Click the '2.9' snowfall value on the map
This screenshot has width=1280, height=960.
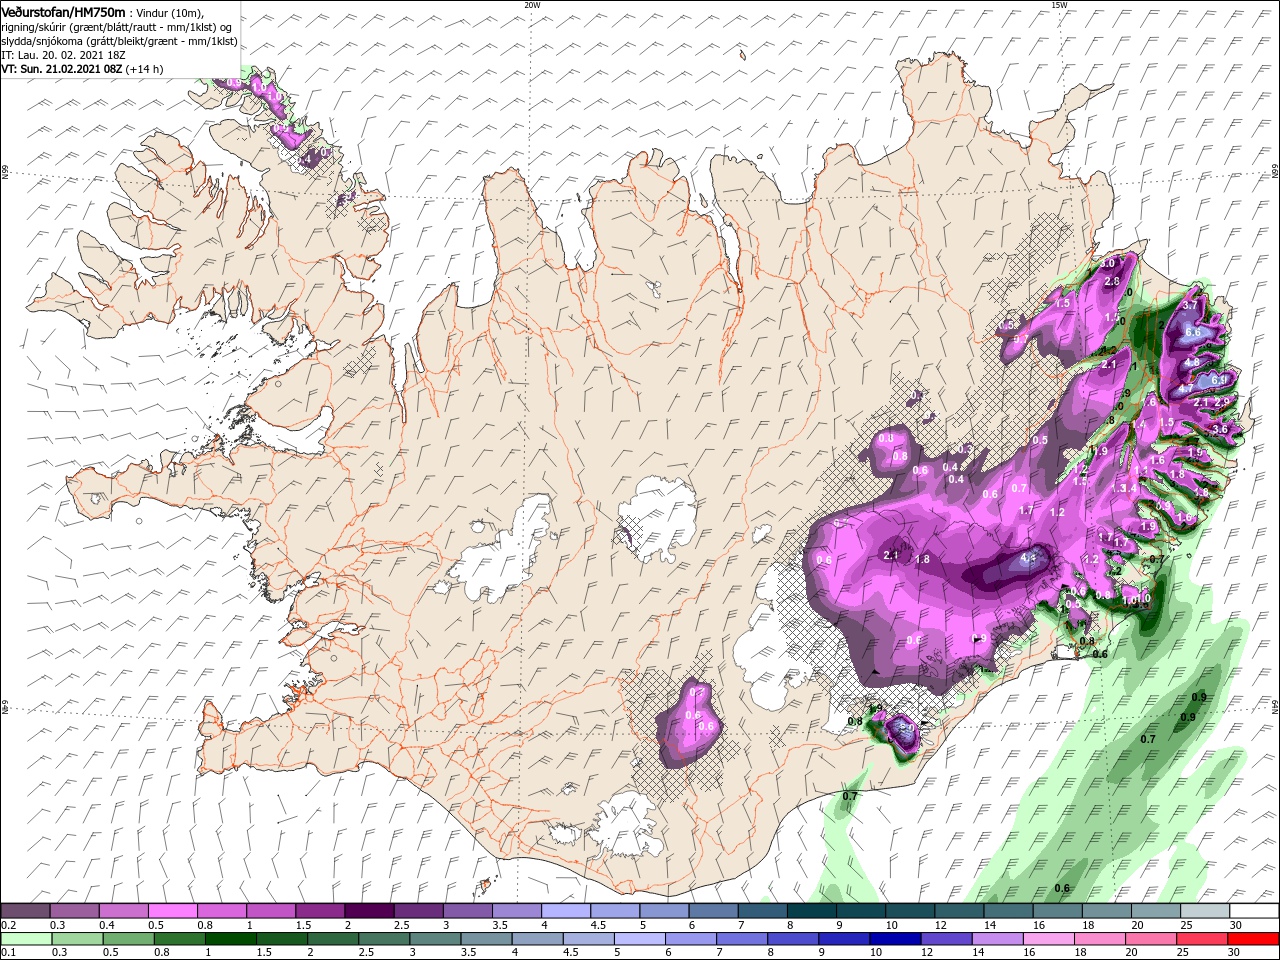coord(1222,402)
